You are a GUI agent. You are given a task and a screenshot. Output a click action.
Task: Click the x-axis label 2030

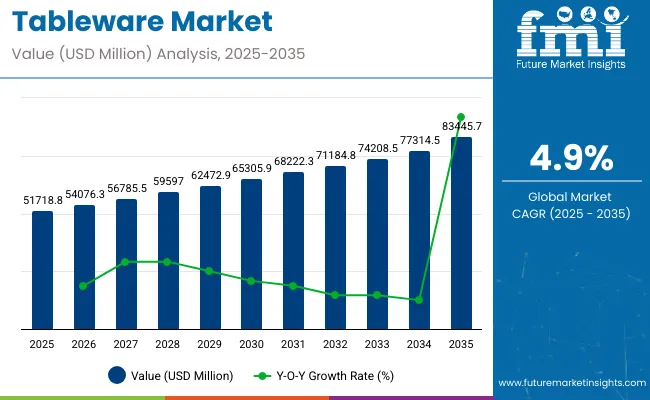point(252,344)
